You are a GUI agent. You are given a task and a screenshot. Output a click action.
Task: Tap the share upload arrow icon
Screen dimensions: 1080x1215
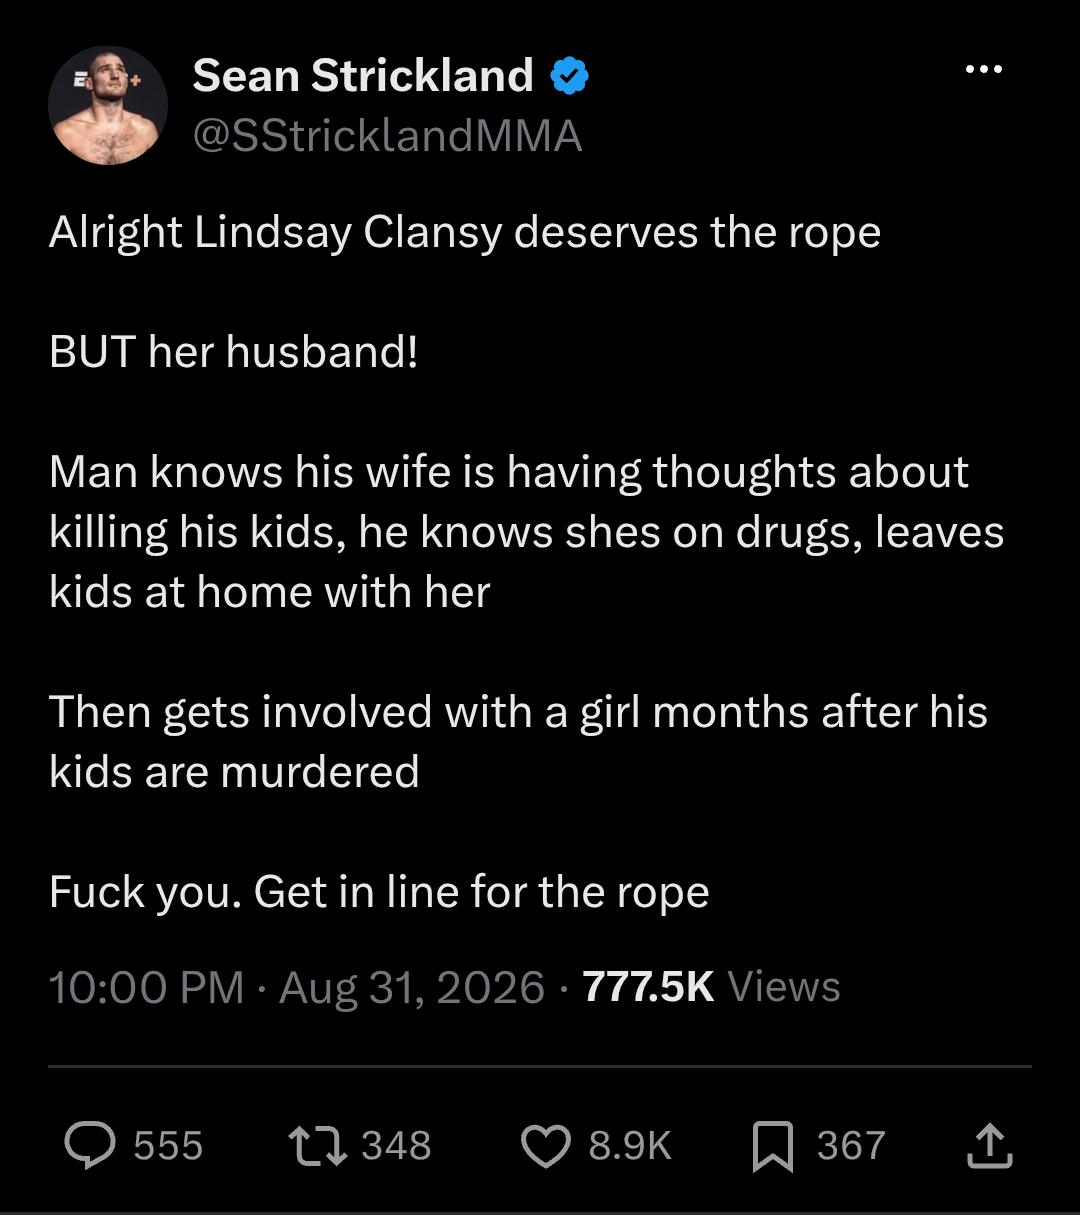990,1146
